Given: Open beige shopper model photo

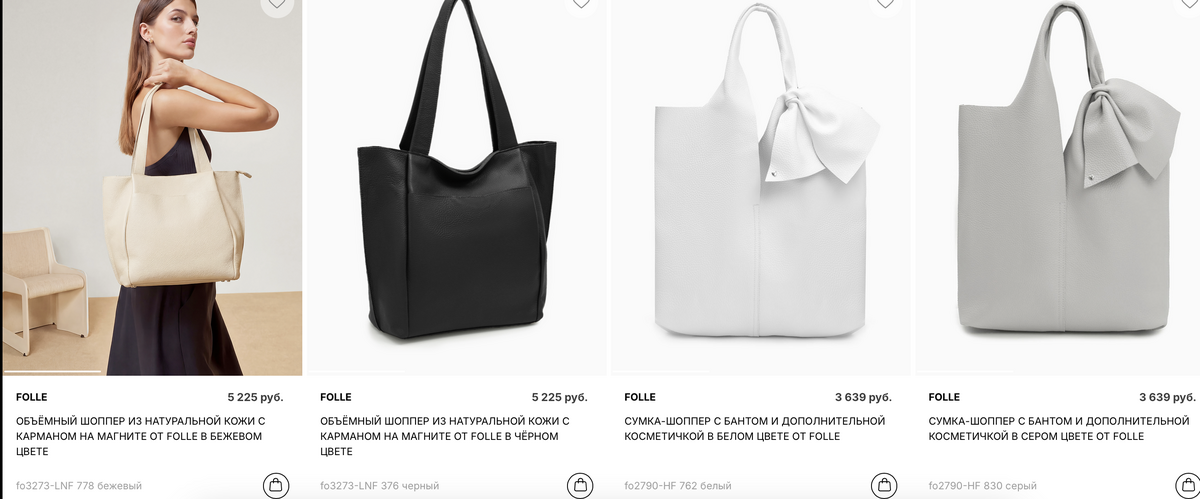Looking at the screenshot, I should [152, 187].
